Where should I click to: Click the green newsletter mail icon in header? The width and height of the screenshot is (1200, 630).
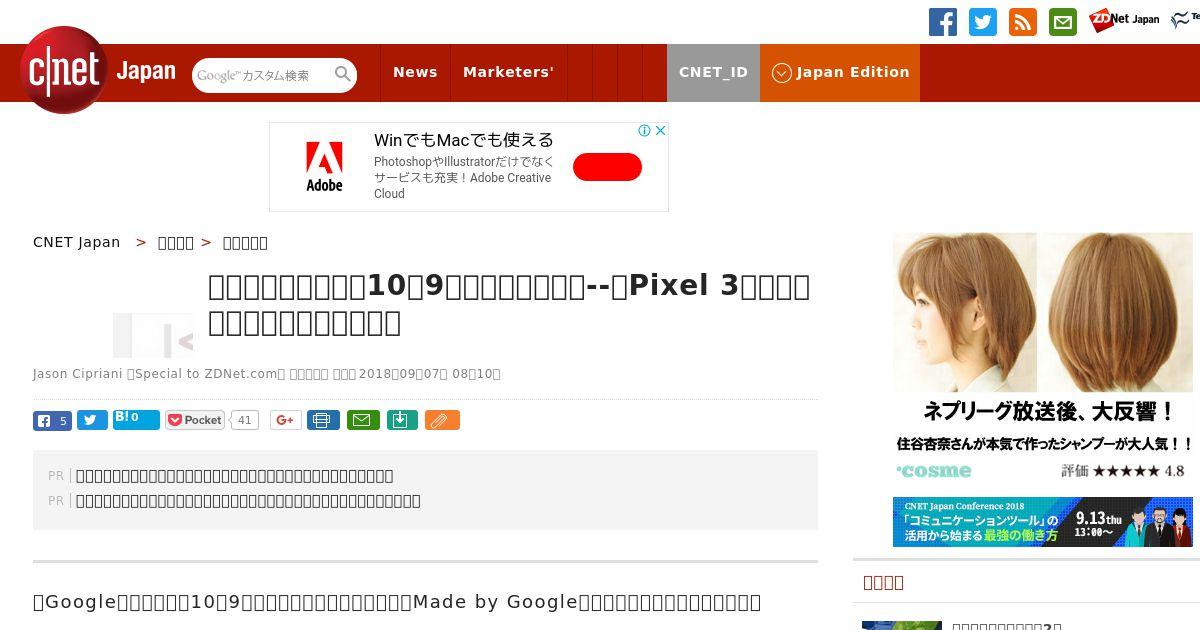click(1062, 22)
